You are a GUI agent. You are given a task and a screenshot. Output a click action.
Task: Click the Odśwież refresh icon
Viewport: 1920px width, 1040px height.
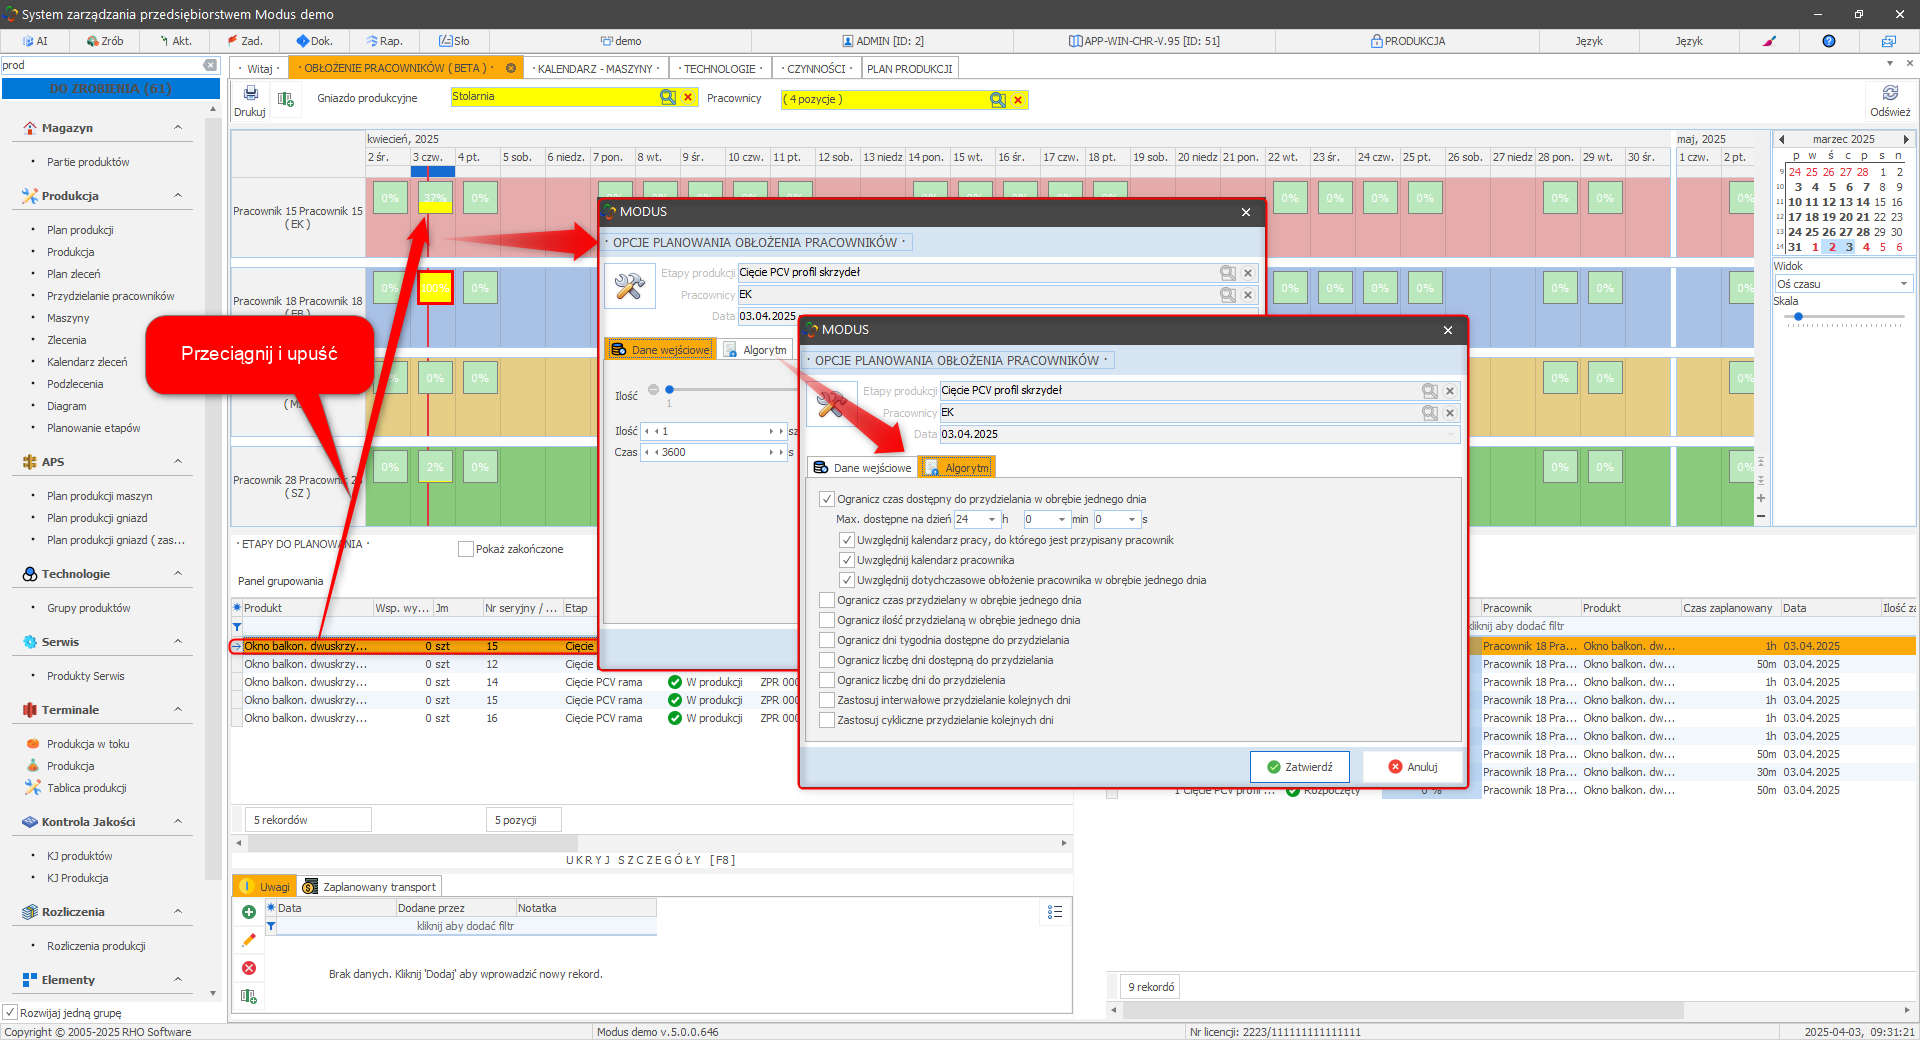[x=1889, y=94]
